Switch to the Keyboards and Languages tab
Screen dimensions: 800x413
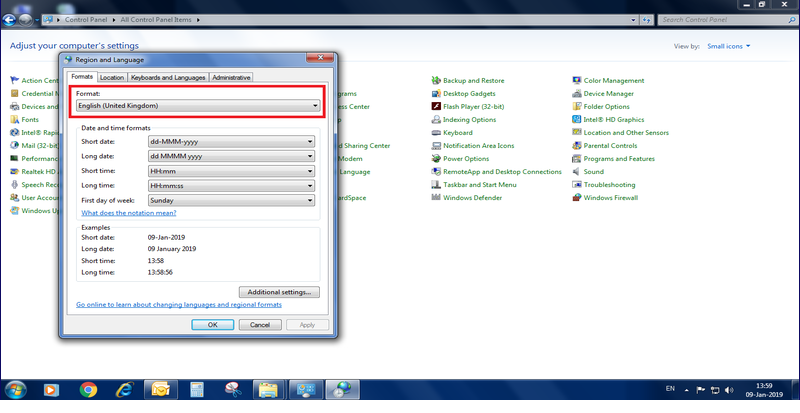168,78
